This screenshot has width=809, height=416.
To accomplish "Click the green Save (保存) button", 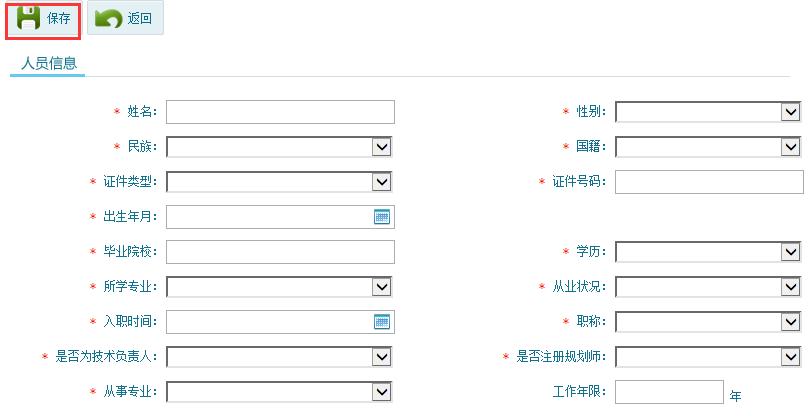I will [44, 19].
